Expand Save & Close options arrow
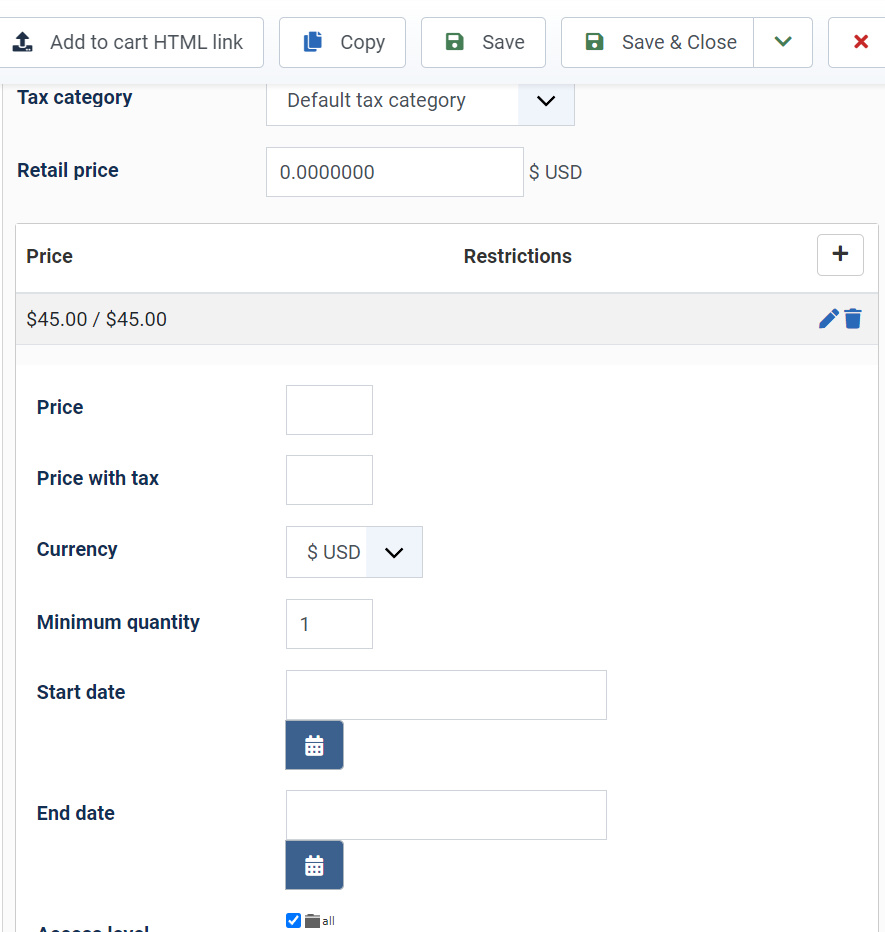The height and width of the screenshot is (932, 885). click(x=783, y=42)
